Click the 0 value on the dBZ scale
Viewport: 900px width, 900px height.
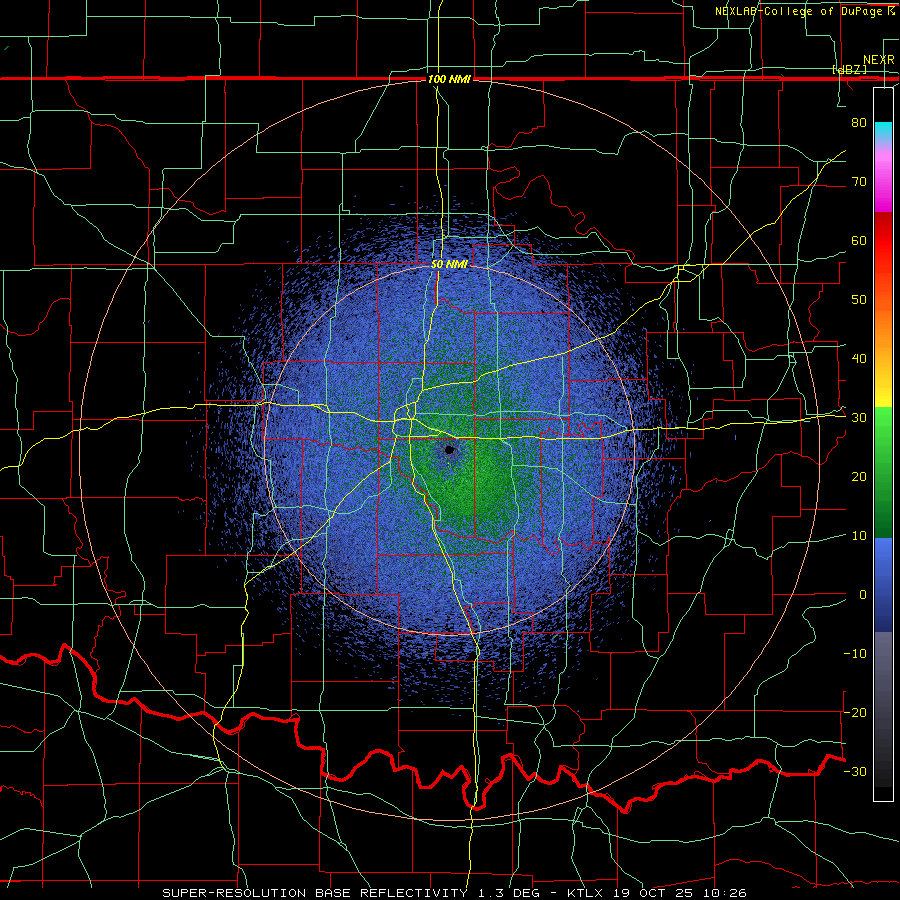(x=863, y=595)
